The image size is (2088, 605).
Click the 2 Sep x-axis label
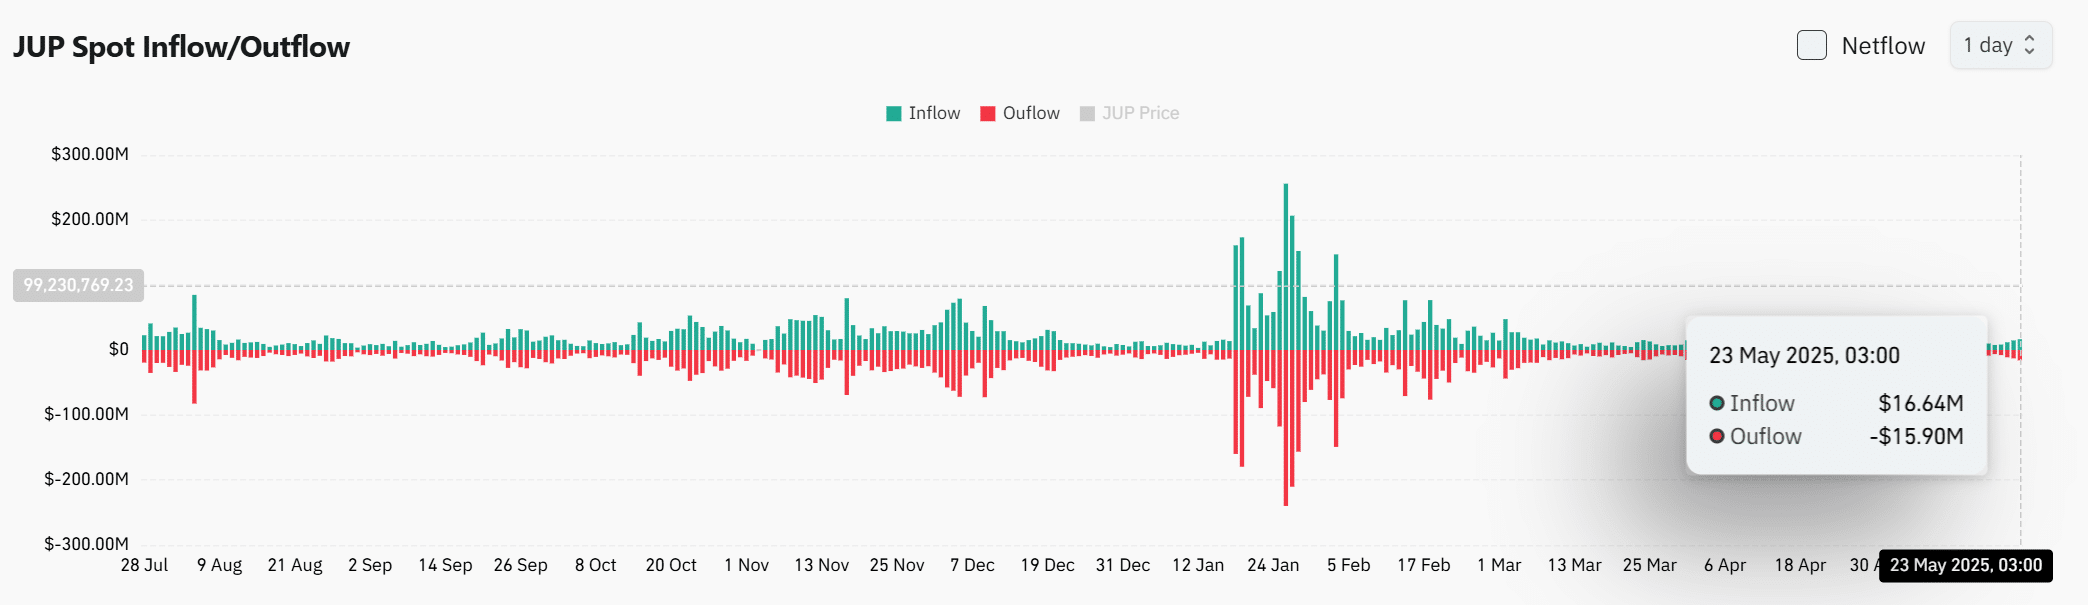click(370, 565)
